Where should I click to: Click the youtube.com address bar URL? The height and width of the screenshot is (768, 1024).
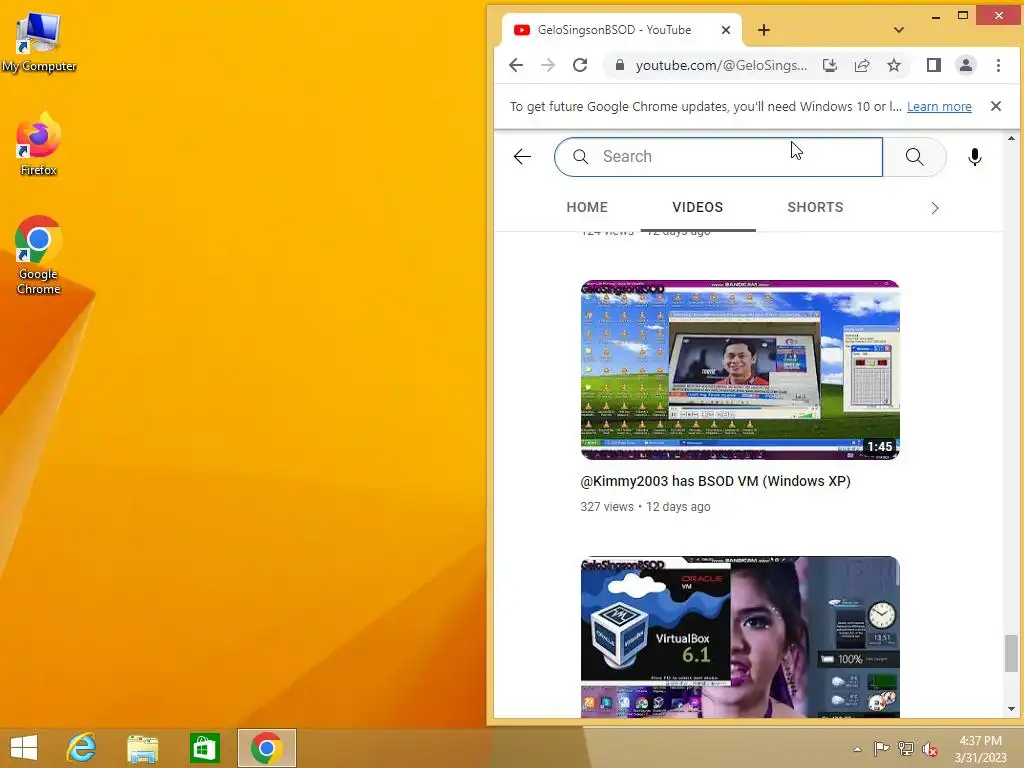[721, 65]
